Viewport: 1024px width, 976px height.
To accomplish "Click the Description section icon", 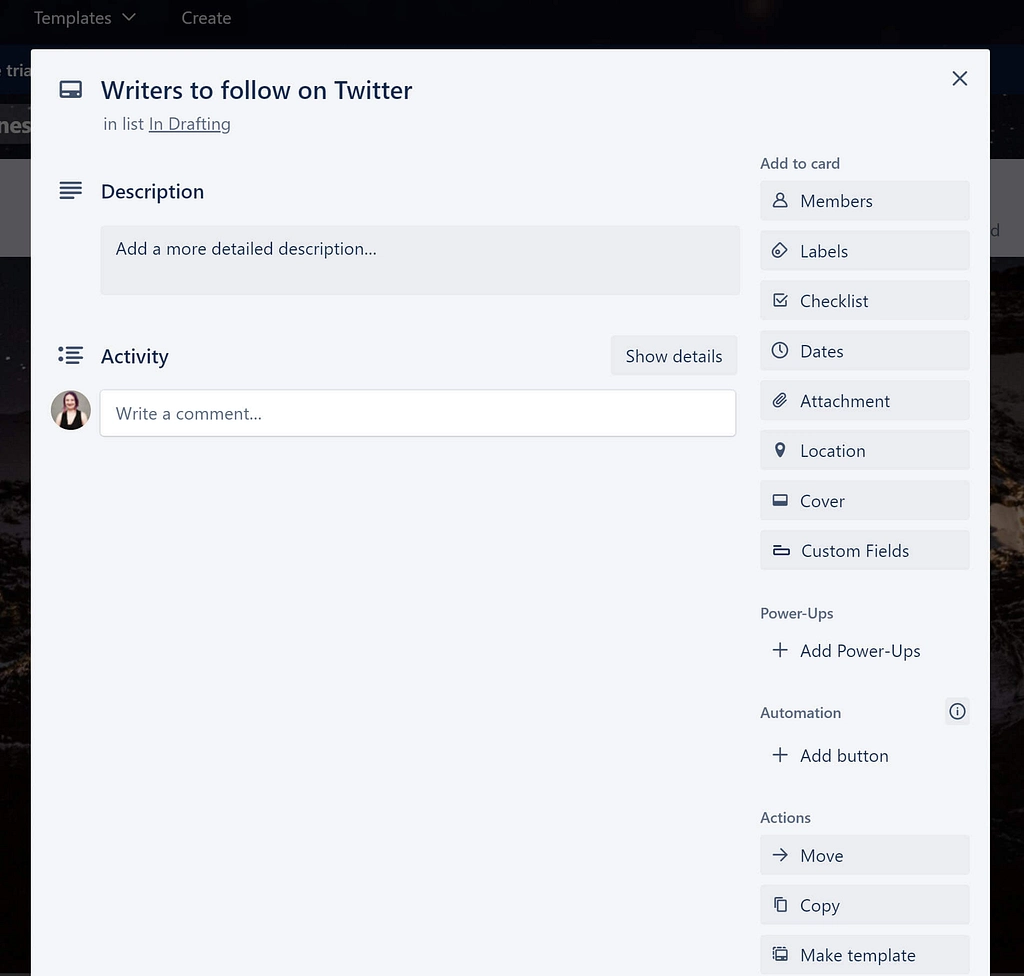I will pos(71,191).
